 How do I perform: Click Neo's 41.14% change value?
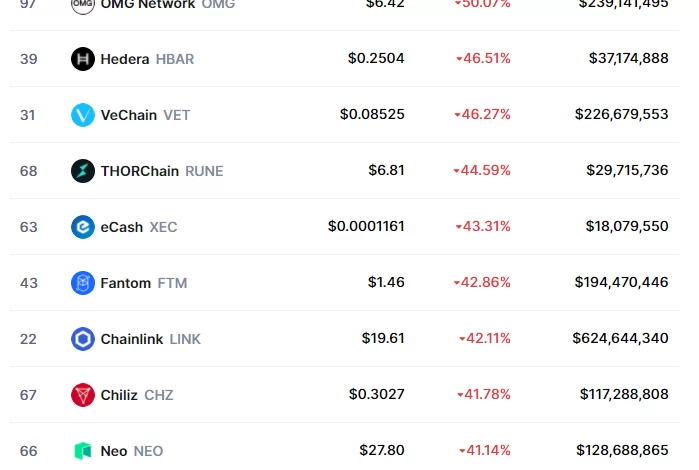tap(489, 451)
